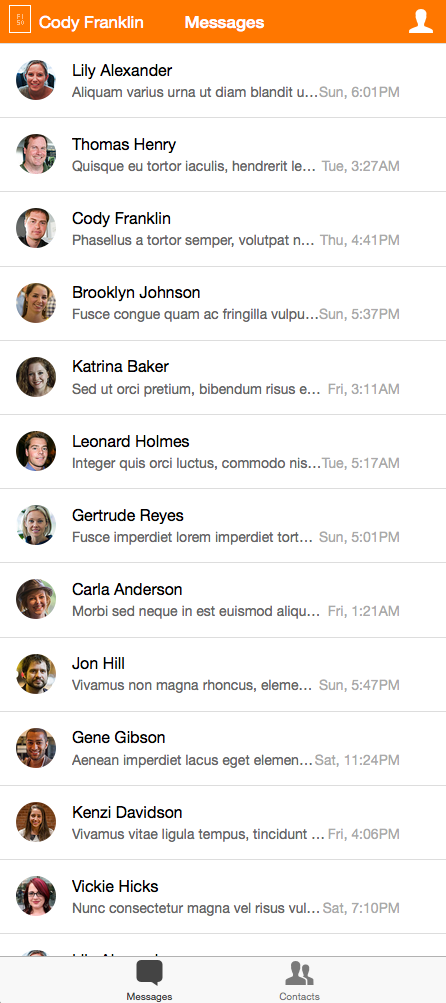The image size is (446, 1003).
Task: Click the Messages title in header
Action: click(224, 22)
